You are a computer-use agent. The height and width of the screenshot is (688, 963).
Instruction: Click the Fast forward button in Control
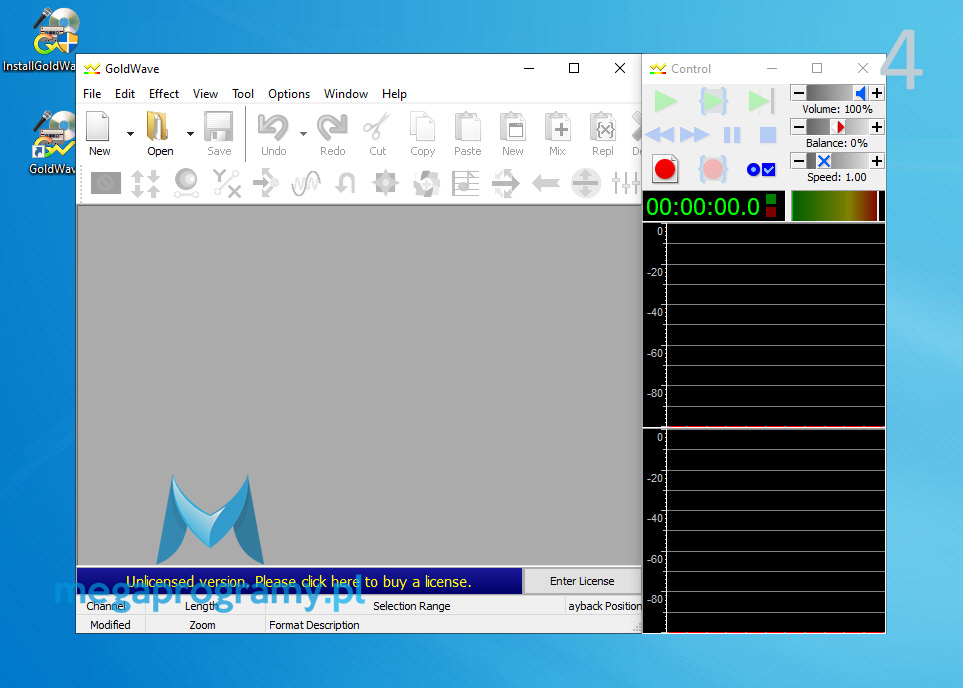pos(695,135)
